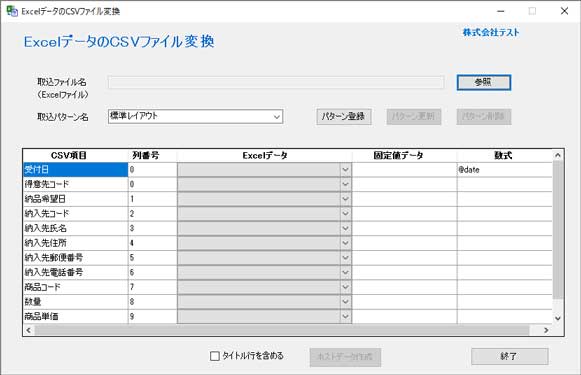Viewport: 581px width, 375px height.
Task: Click the 取込ファイル名 input field
Action: pyautogui.click(x=276, y=82)
